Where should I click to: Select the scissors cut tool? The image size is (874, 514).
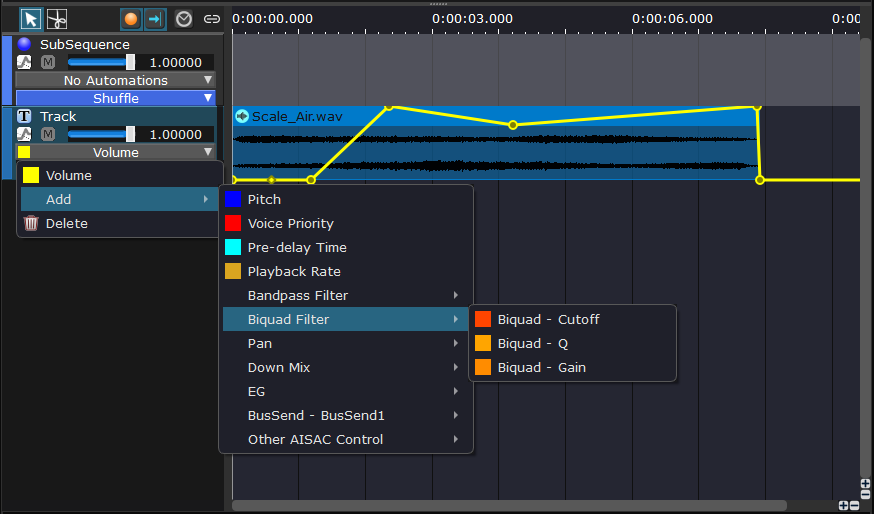[x=57, y=19]
